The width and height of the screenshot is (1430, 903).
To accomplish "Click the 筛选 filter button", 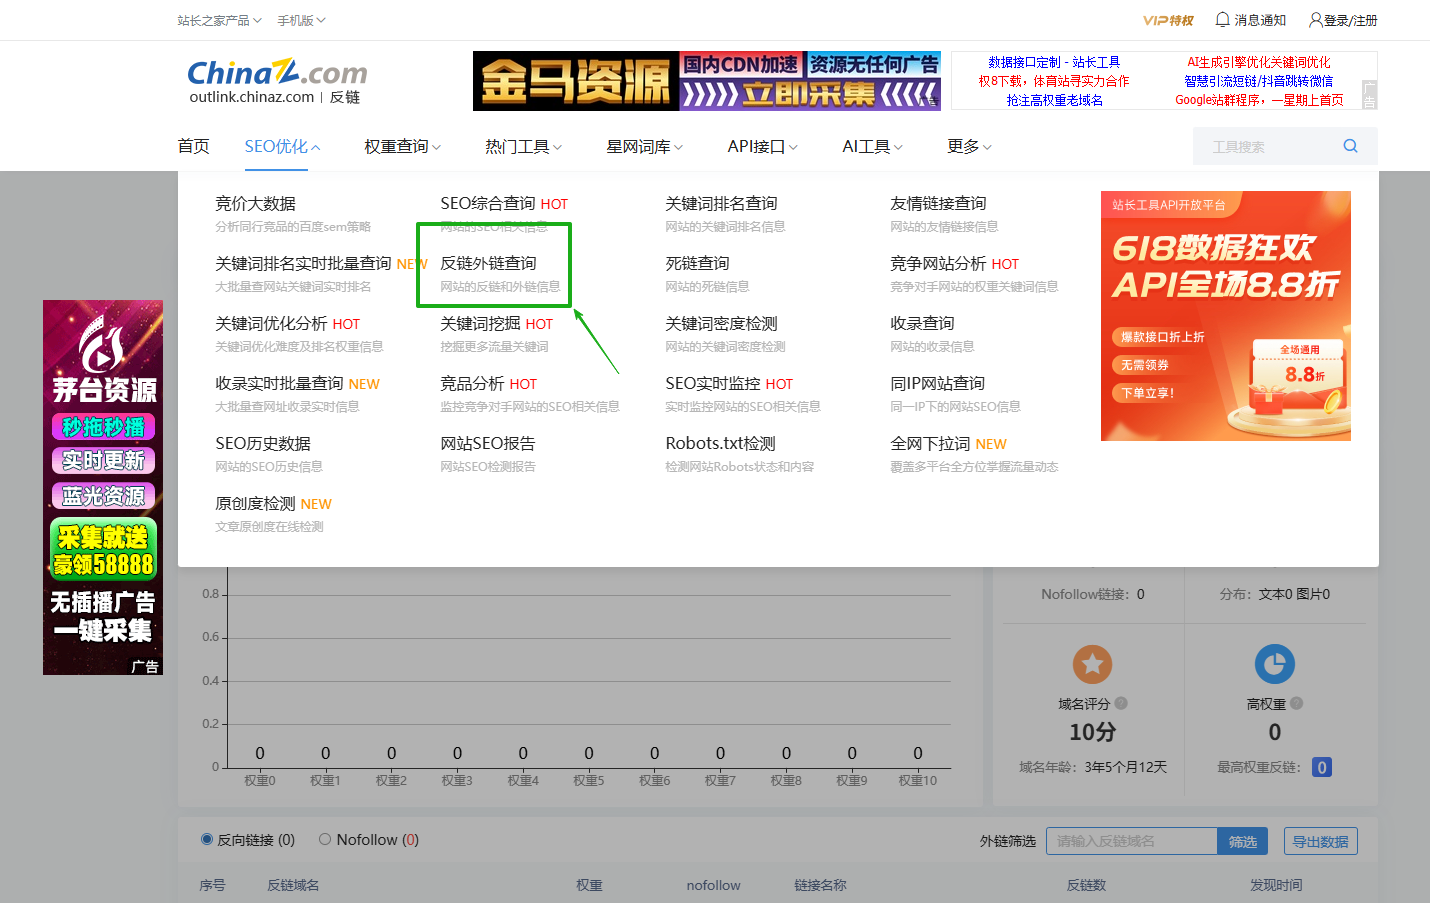I will pos(1242,841).
